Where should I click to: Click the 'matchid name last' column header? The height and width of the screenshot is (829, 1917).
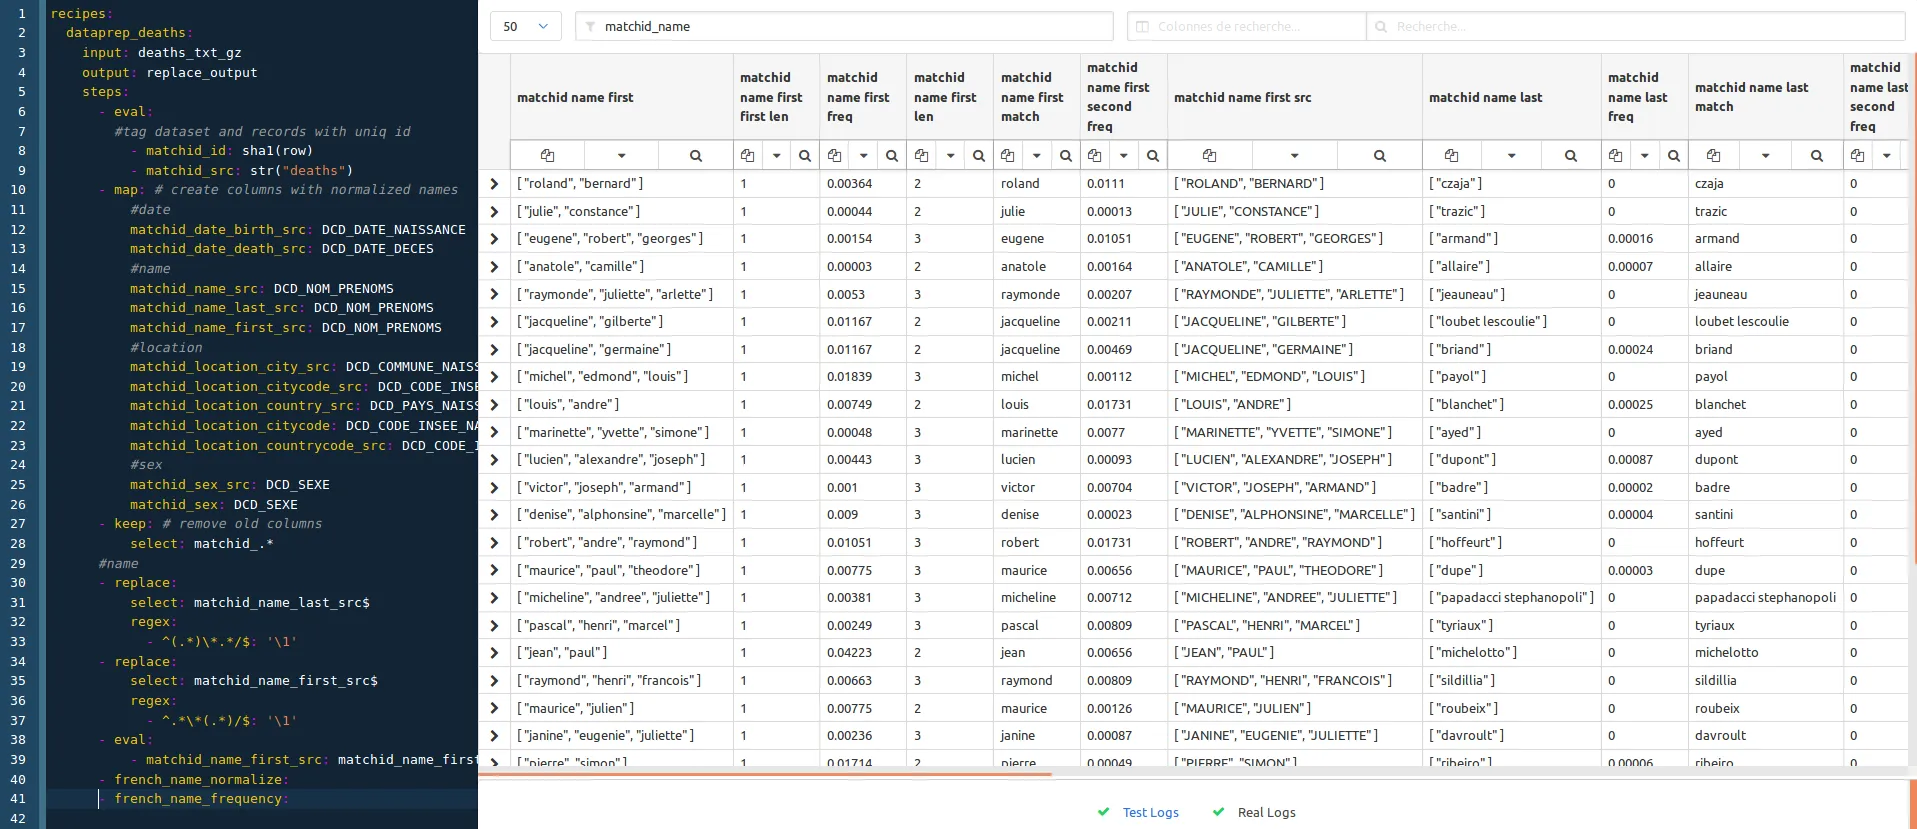point(1485,97)
